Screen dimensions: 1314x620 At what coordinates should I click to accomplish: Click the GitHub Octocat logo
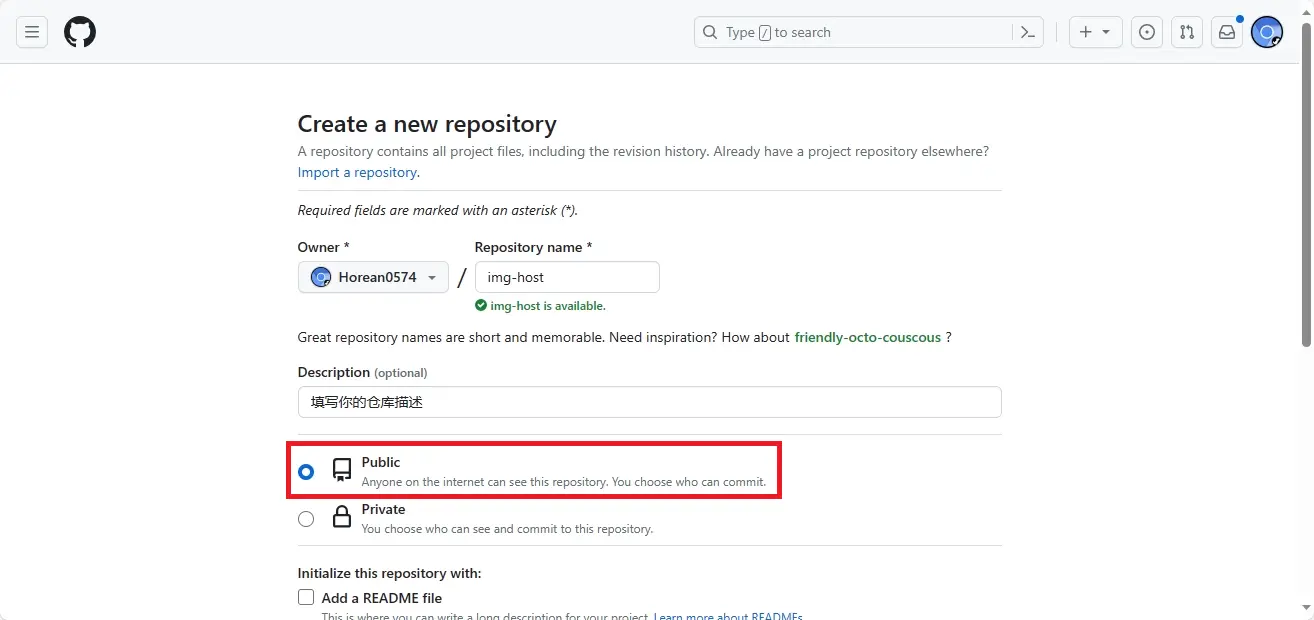click(80, 32)
